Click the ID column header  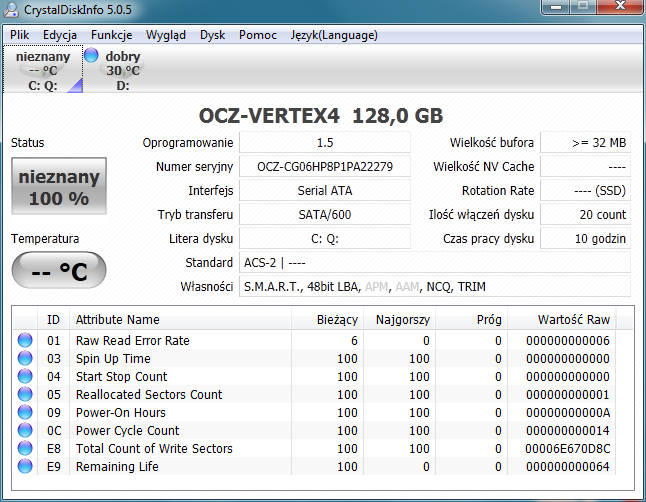[53, 319]
